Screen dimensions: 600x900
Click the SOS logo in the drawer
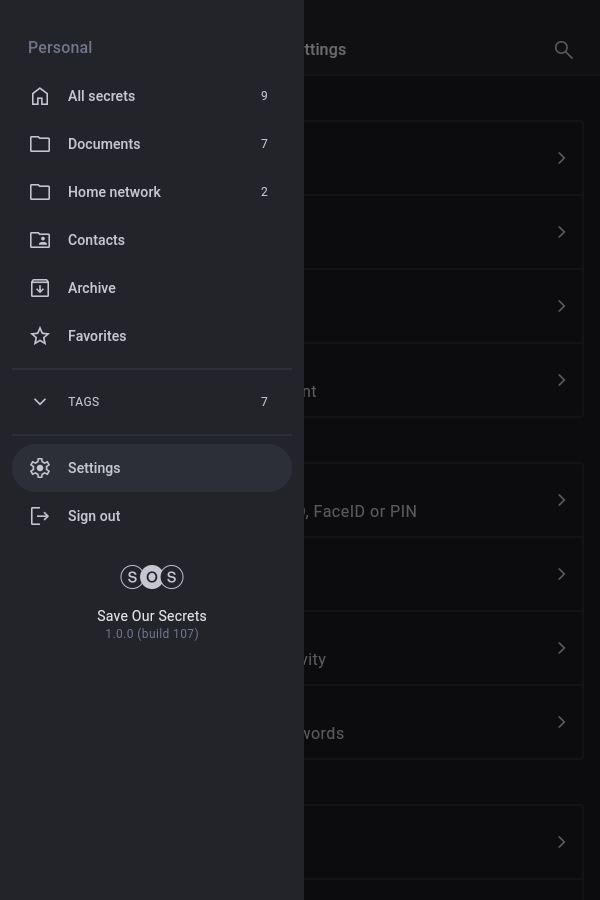click(152, 577)
